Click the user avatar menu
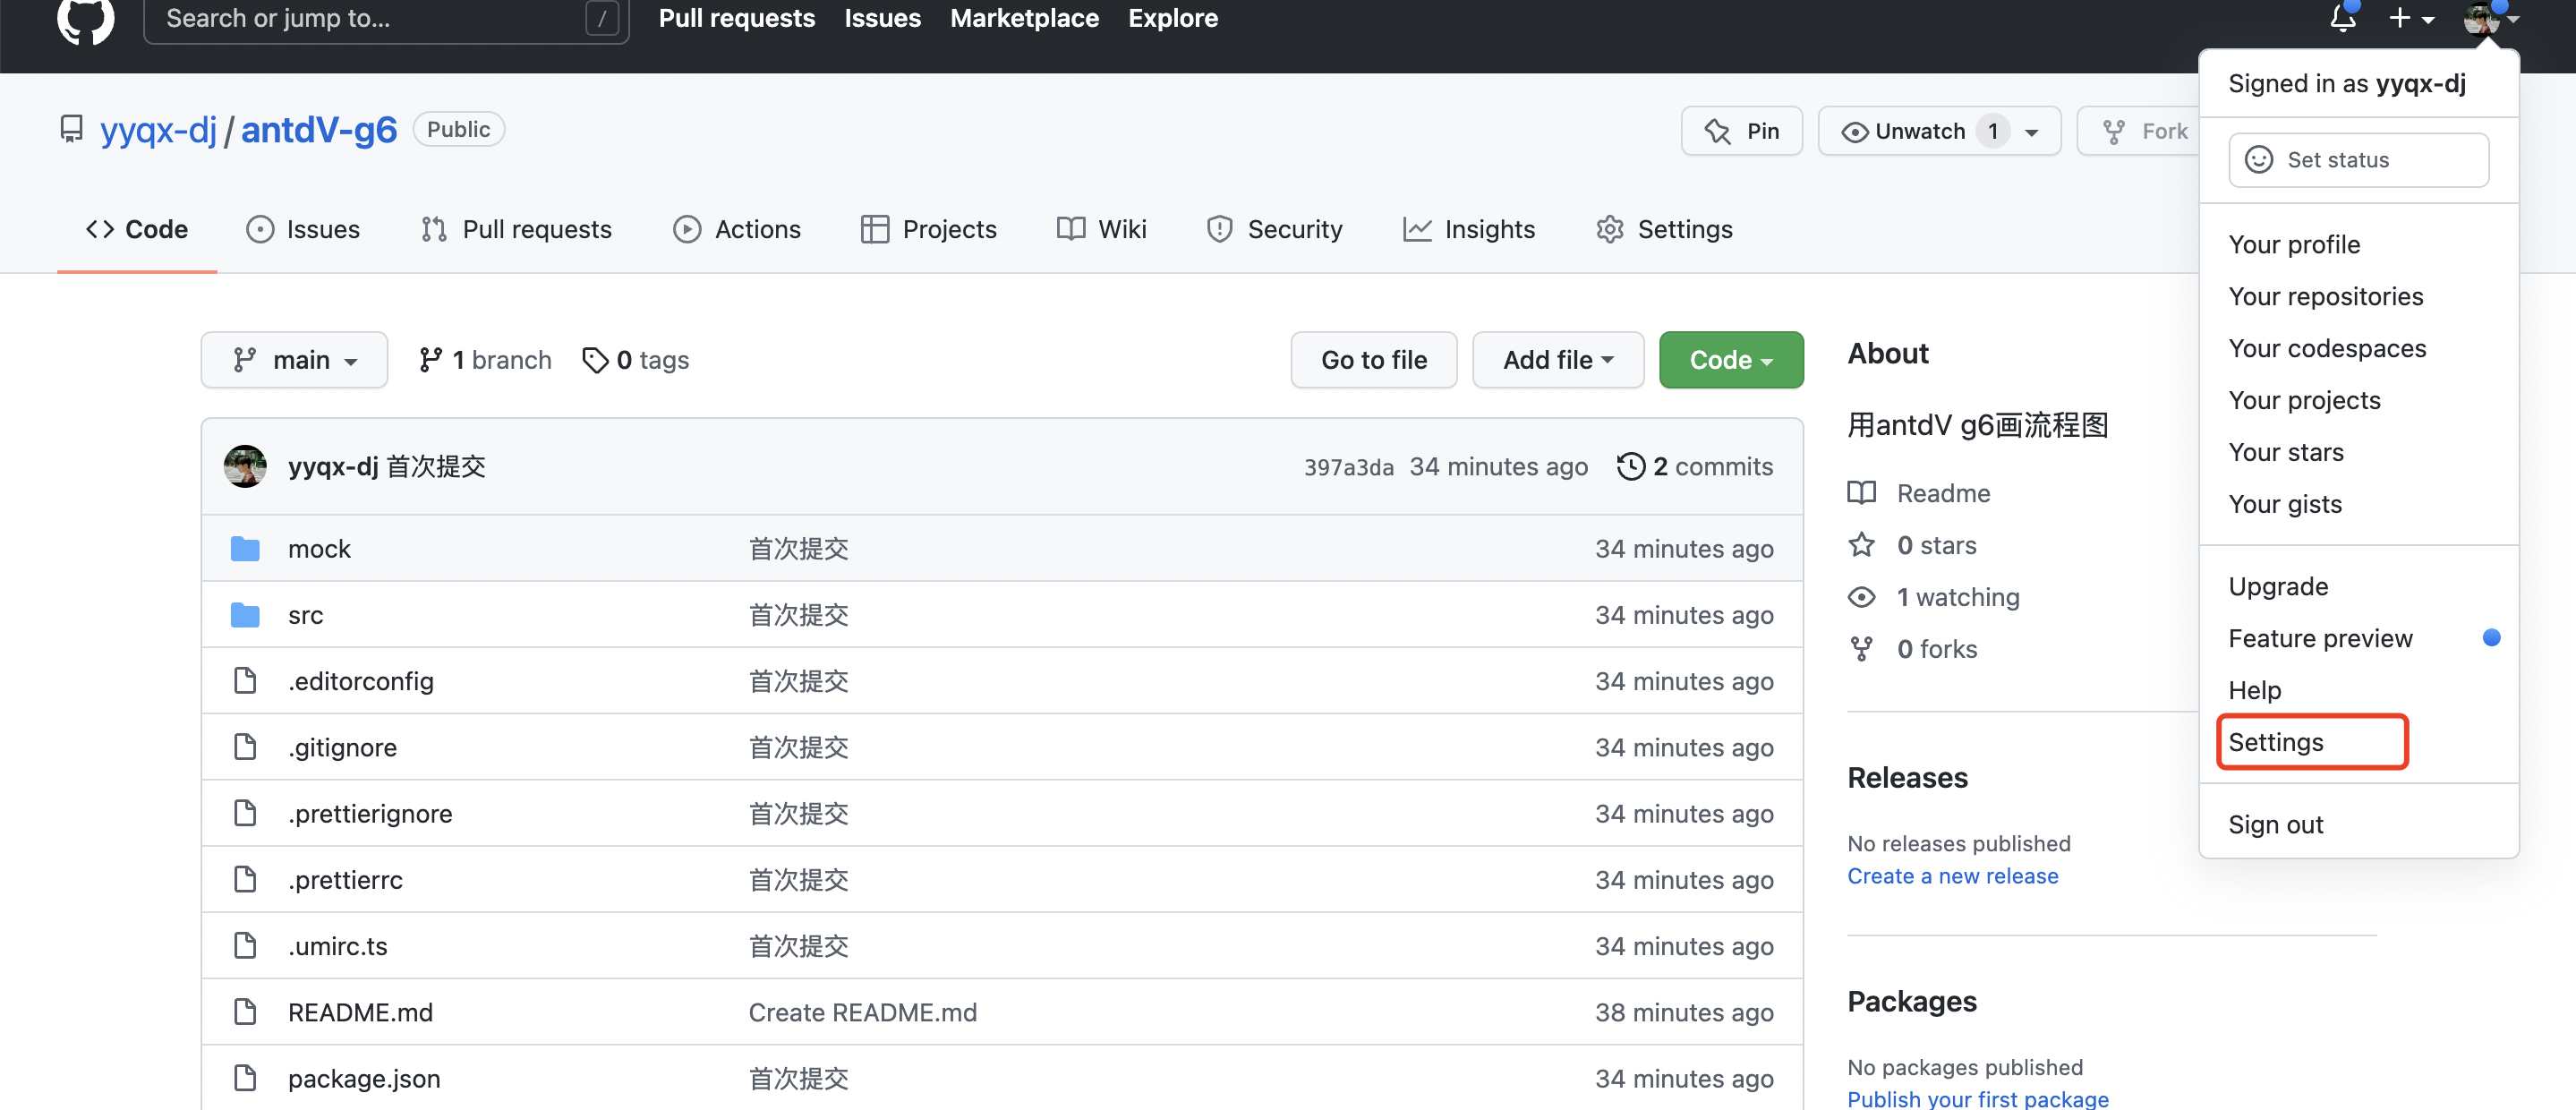Viewport: 2576px width, 1110px height. [x=2490, y=18]
